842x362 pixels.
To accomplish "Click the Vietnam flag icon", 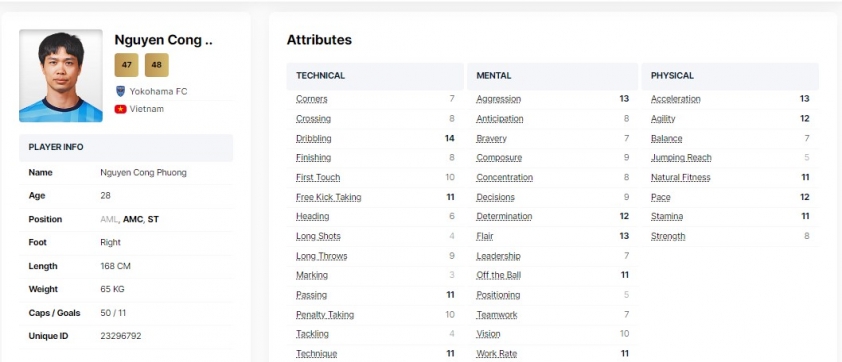I will [120, 109].
